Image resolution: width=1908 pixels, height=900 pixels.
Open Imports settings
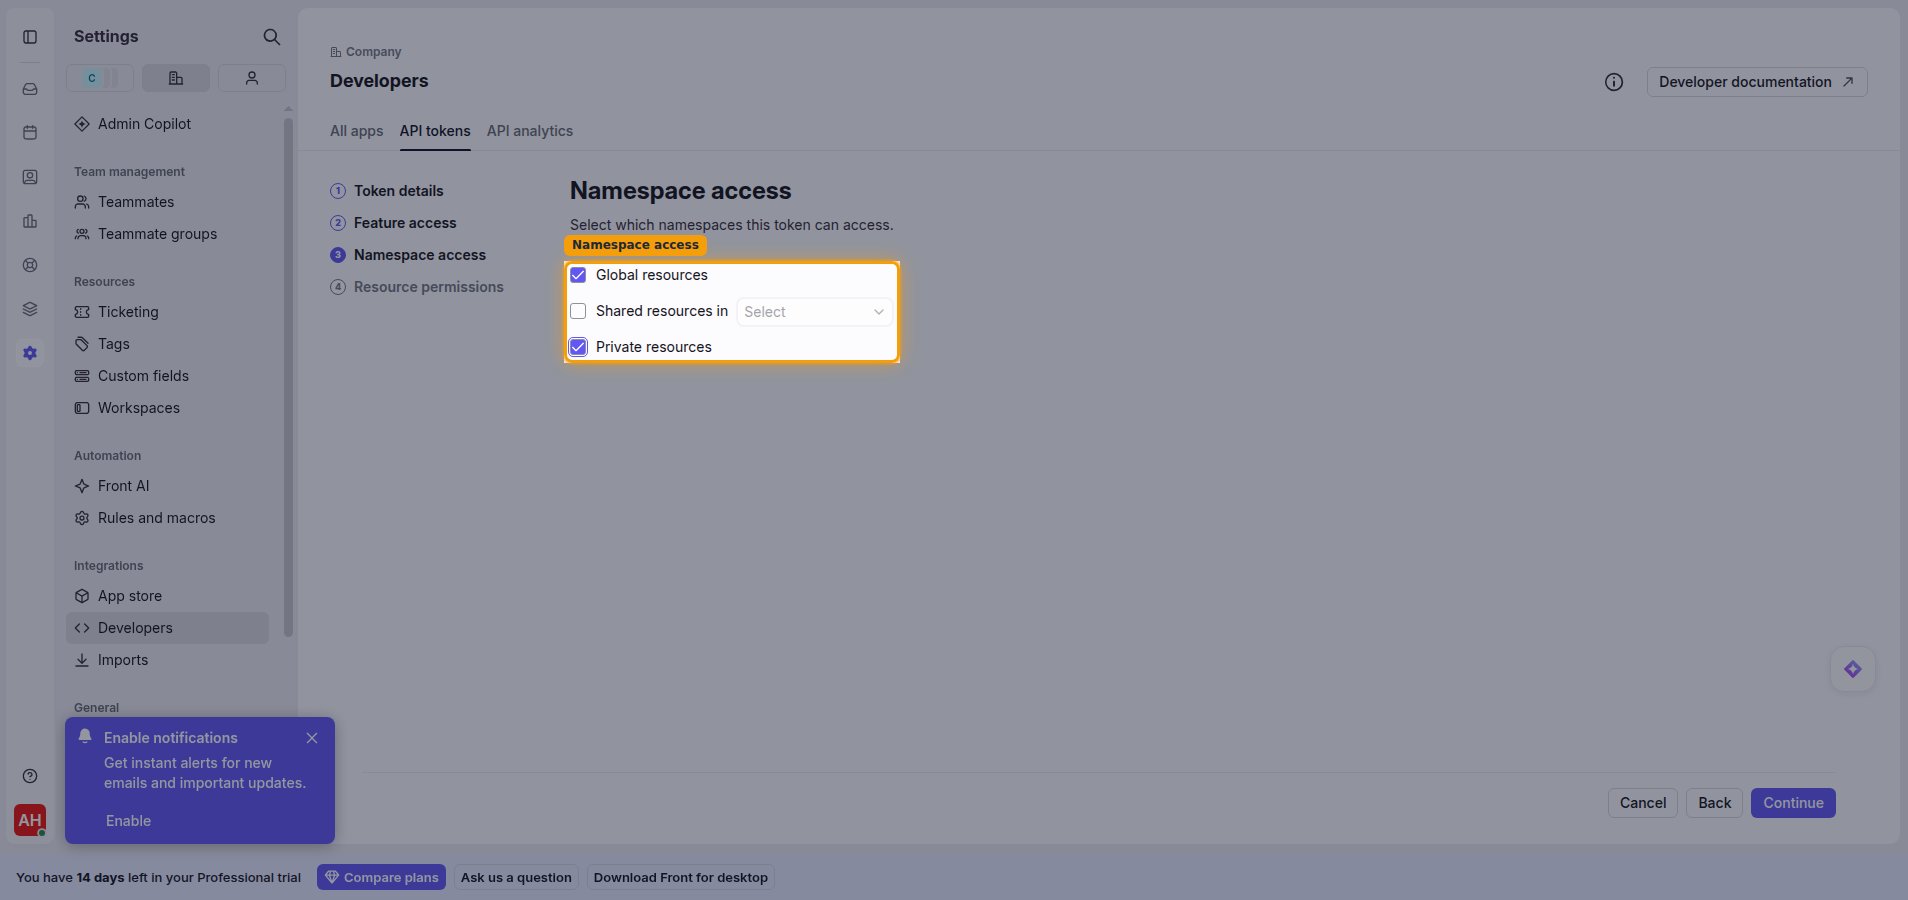click(x=167, y=660)
